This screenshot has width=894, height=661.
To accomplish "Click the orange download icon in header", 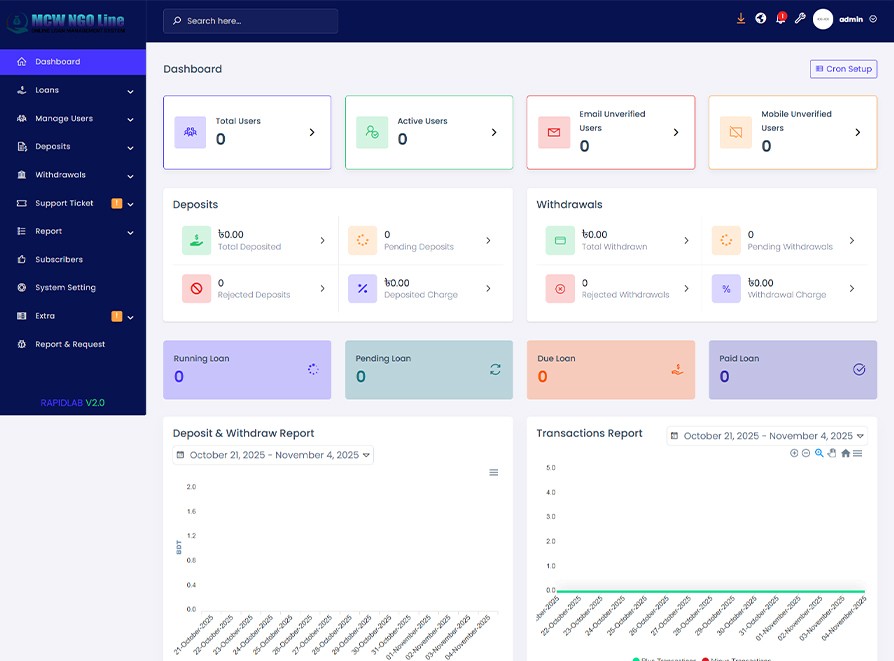I will pos(741,19).
